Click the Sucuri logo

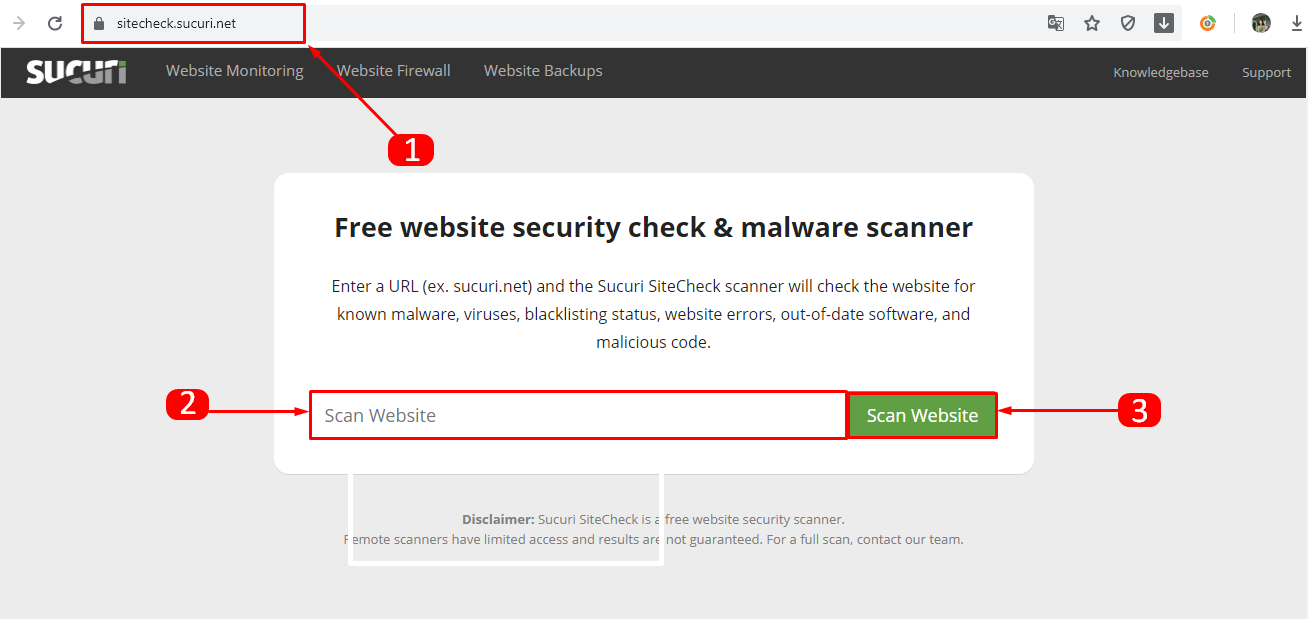point(76,71)
